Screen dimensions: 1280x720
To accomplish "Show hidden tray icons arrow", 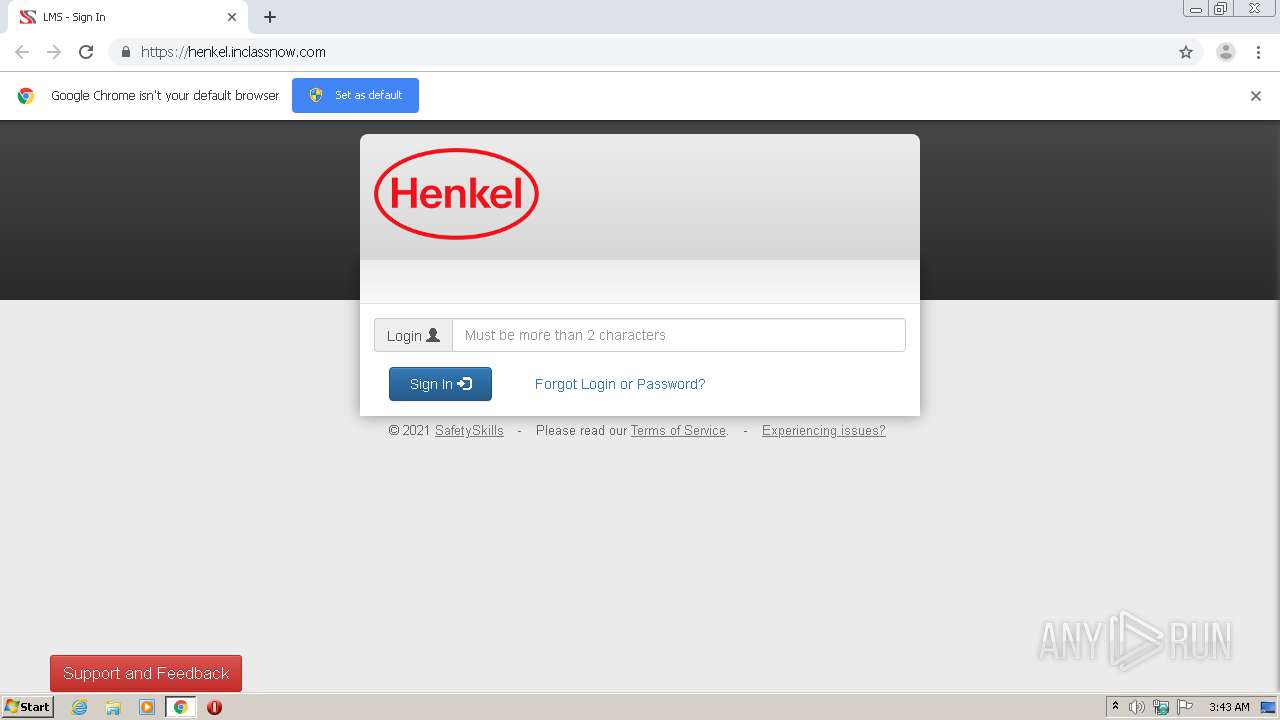I will [1115, 707].
